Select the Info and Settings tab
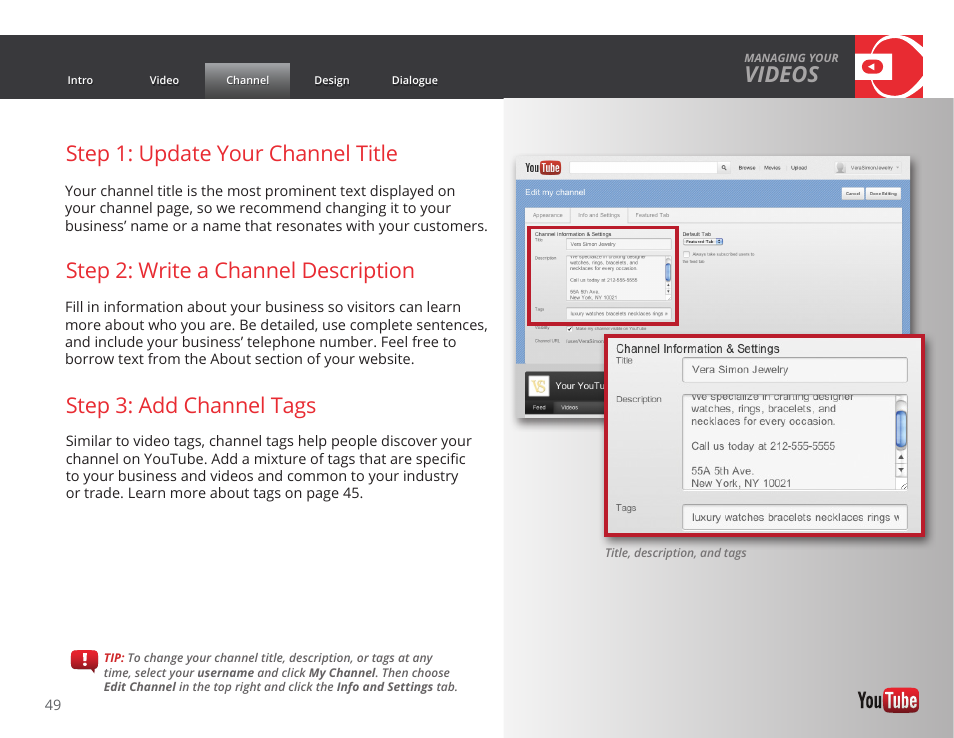This screenshot has height=738, width=954. pos(599,215)
